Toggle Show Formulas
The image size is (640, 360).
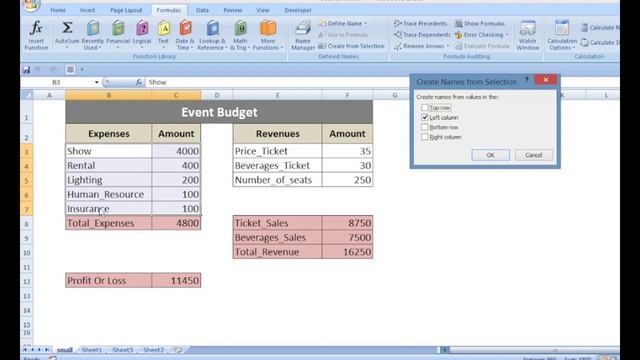point(480,24)
